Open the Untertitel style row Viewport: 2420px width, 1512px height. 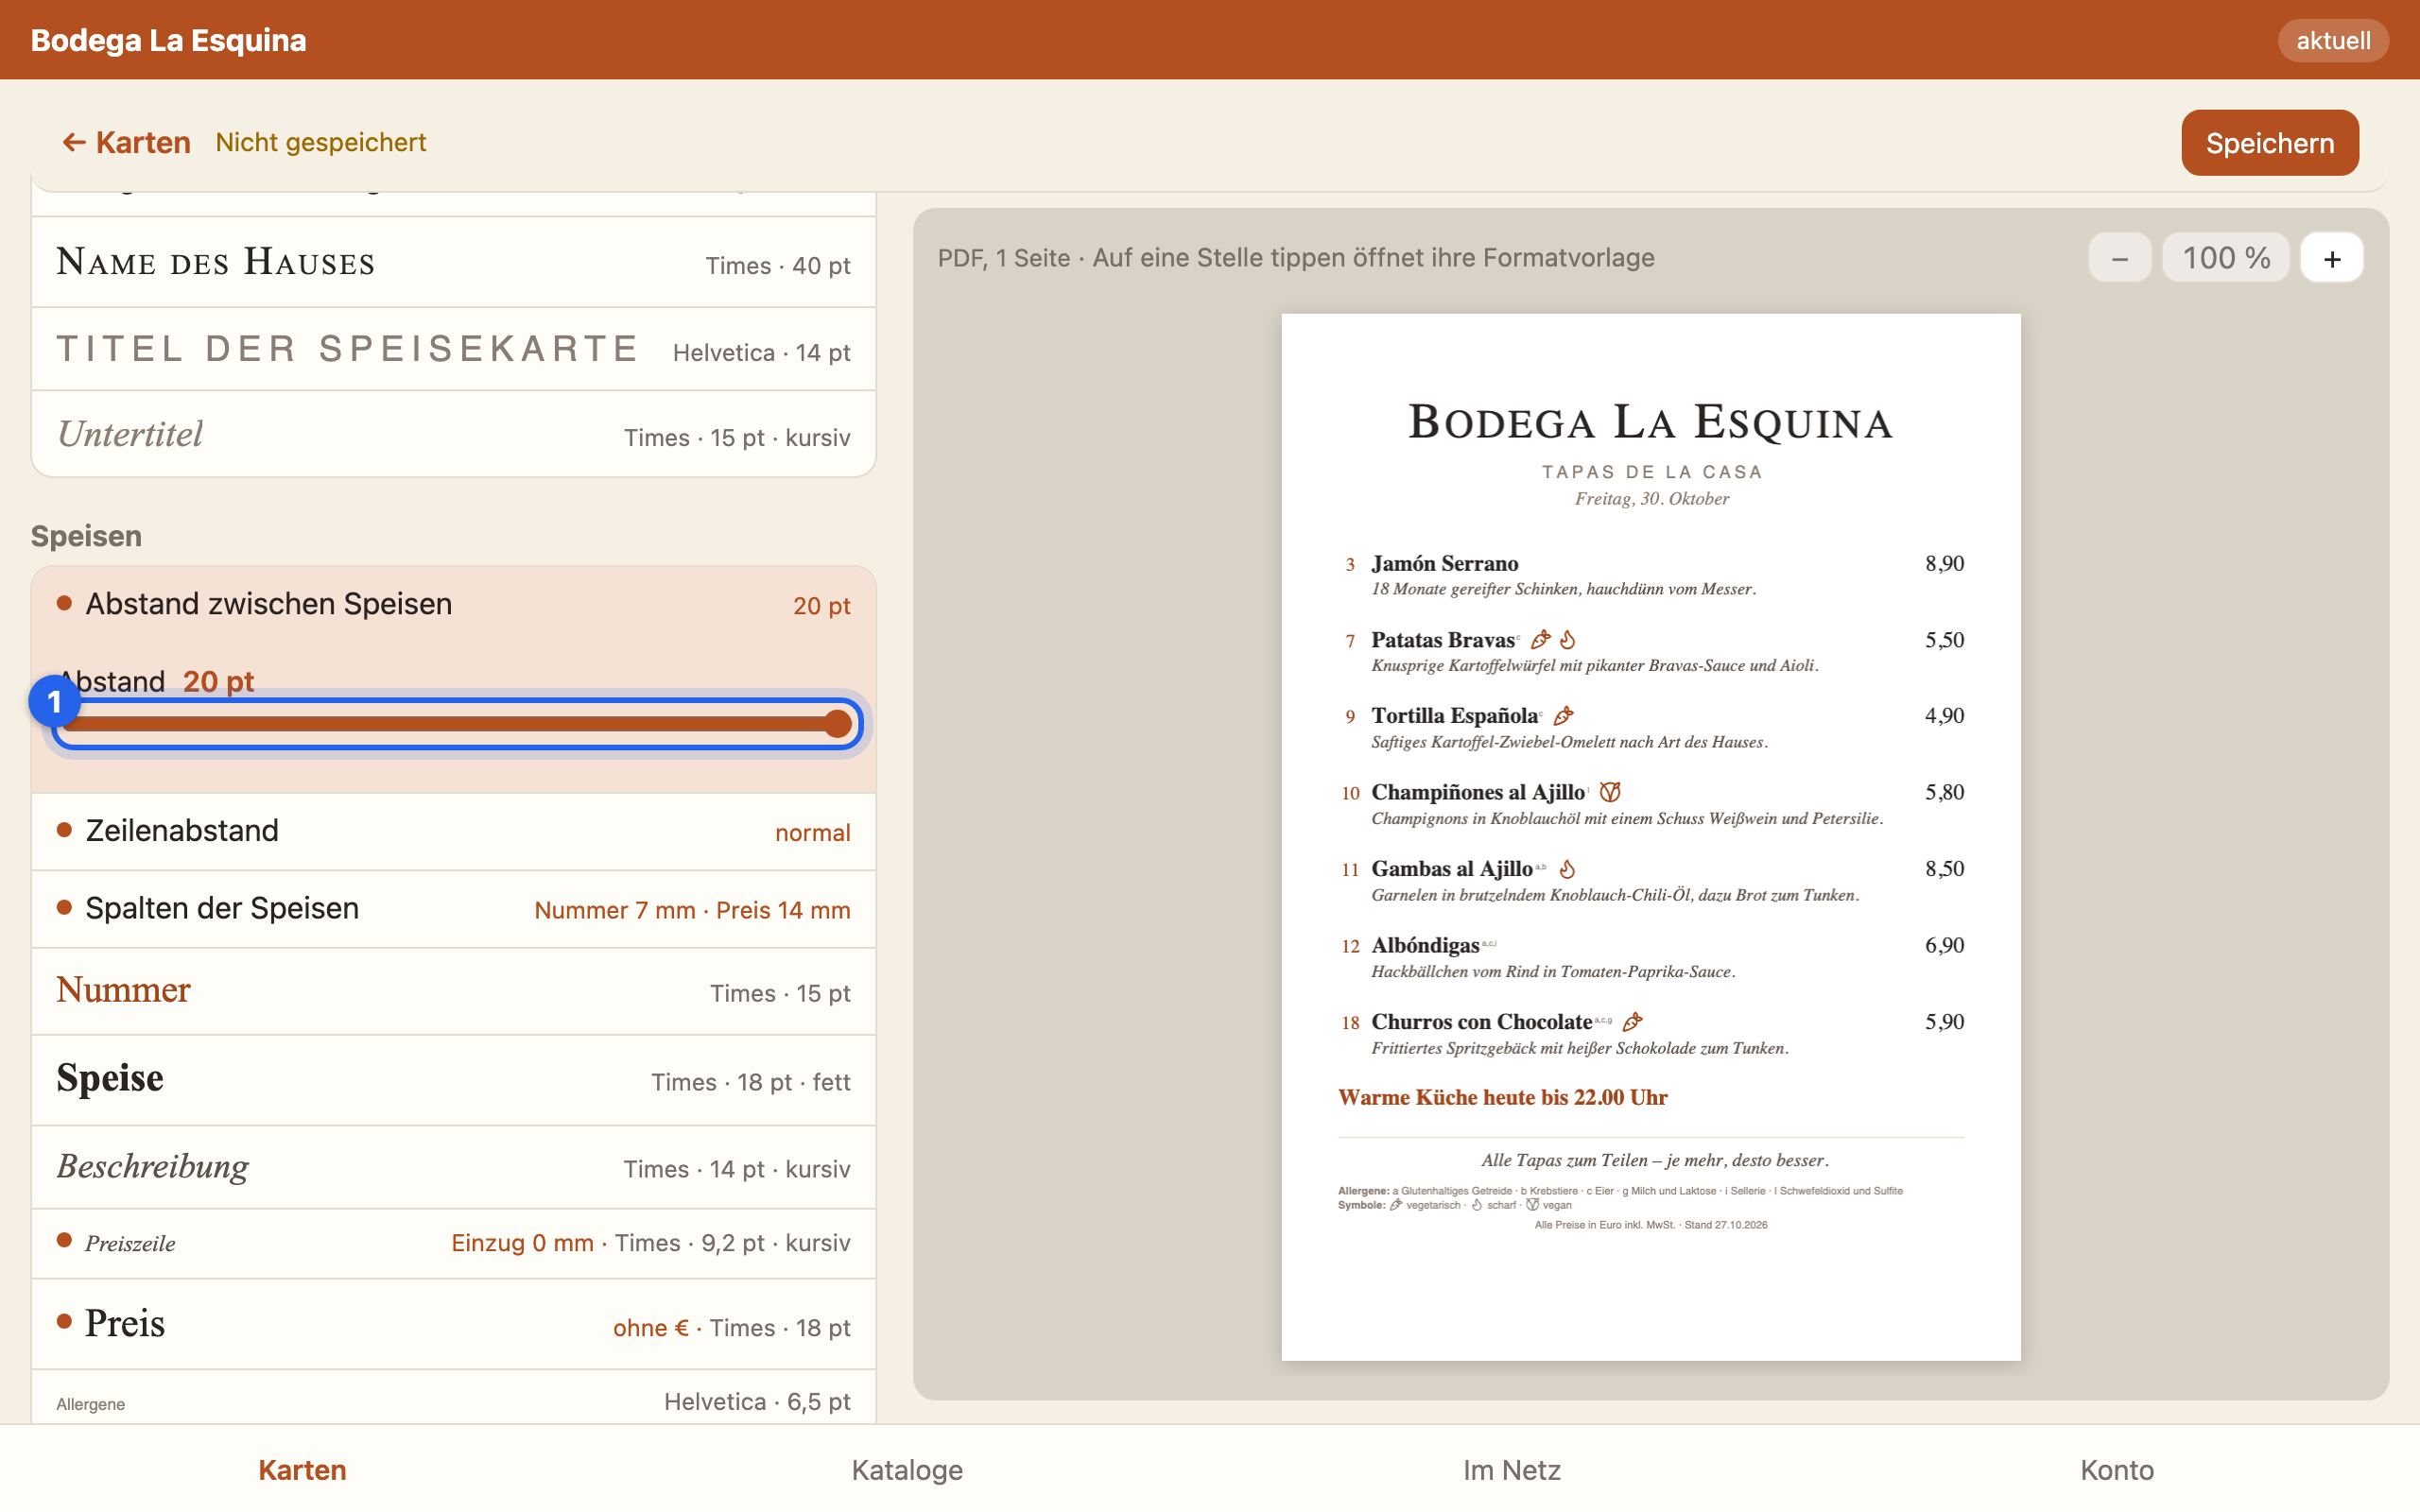[454, 434]
